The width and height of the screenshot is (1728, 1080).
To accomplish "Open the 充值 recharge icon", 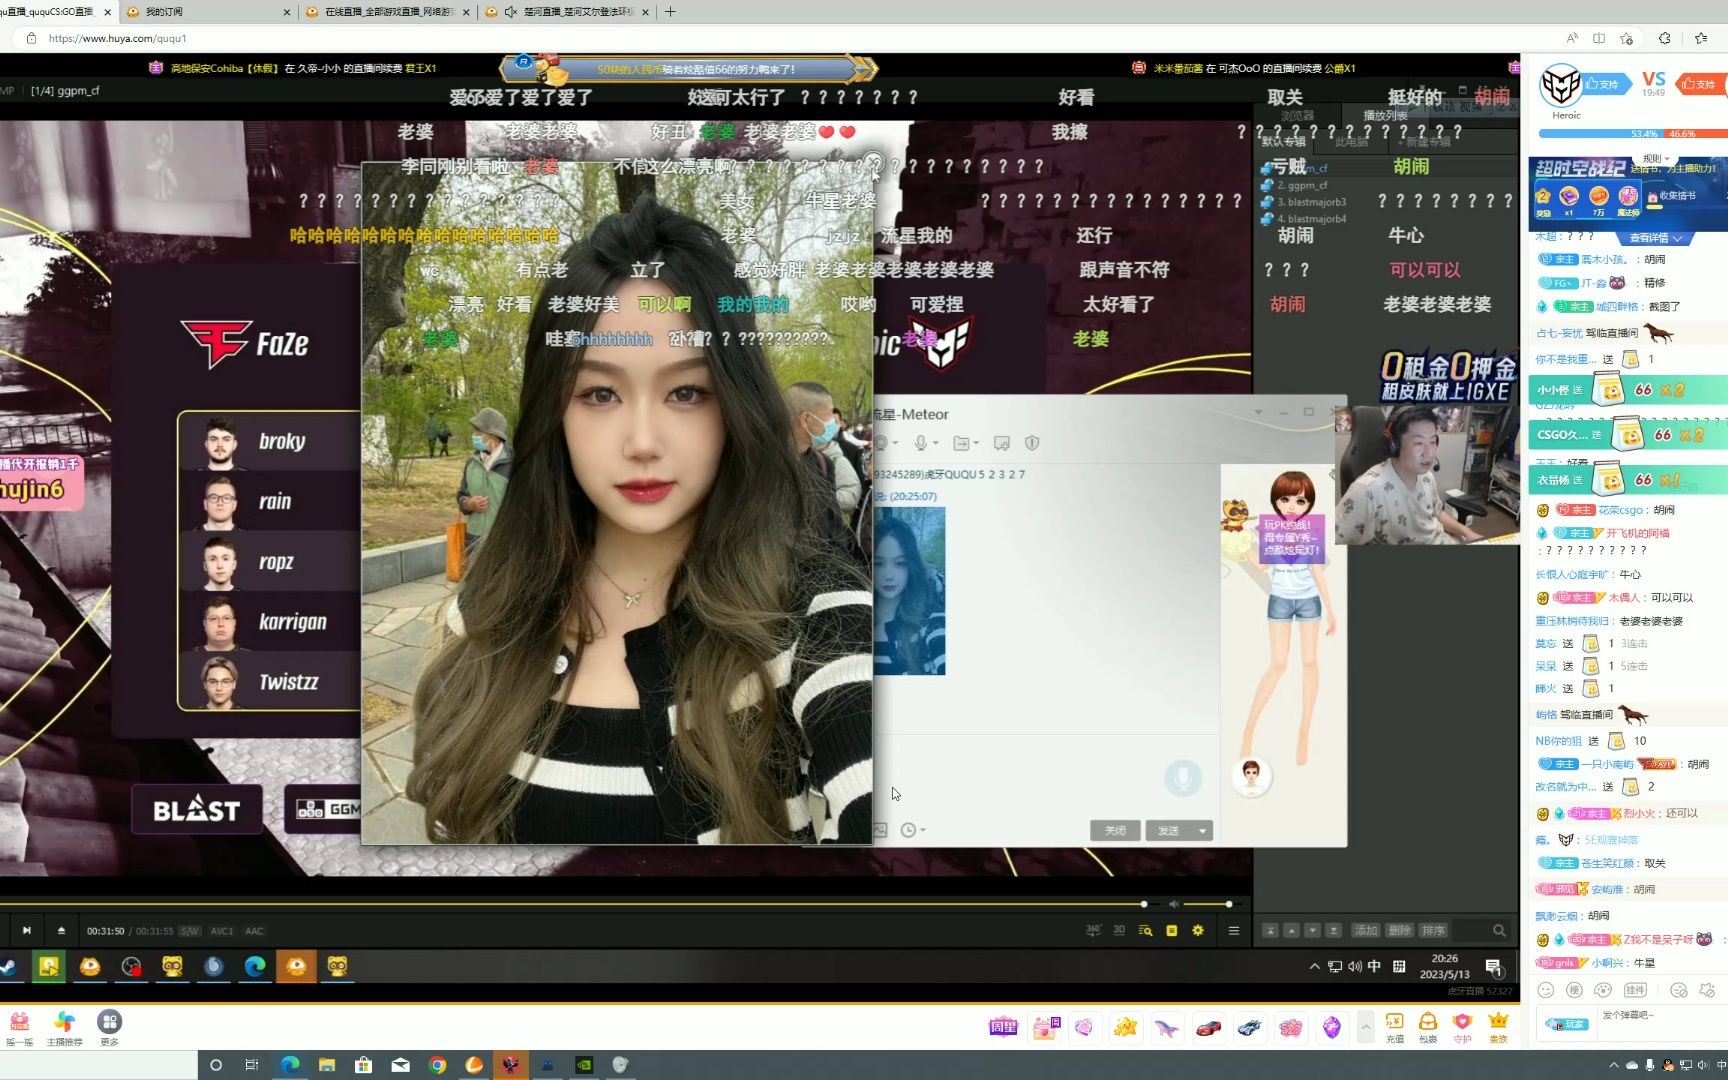I will click(x=1395, y=1026).
